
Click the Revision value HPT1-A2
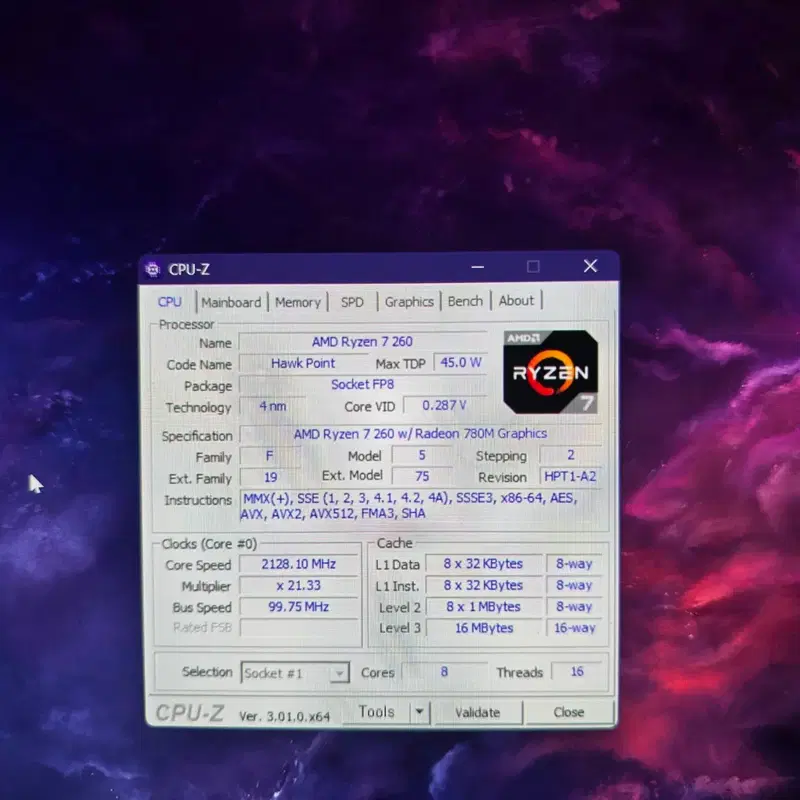point(570,477)
